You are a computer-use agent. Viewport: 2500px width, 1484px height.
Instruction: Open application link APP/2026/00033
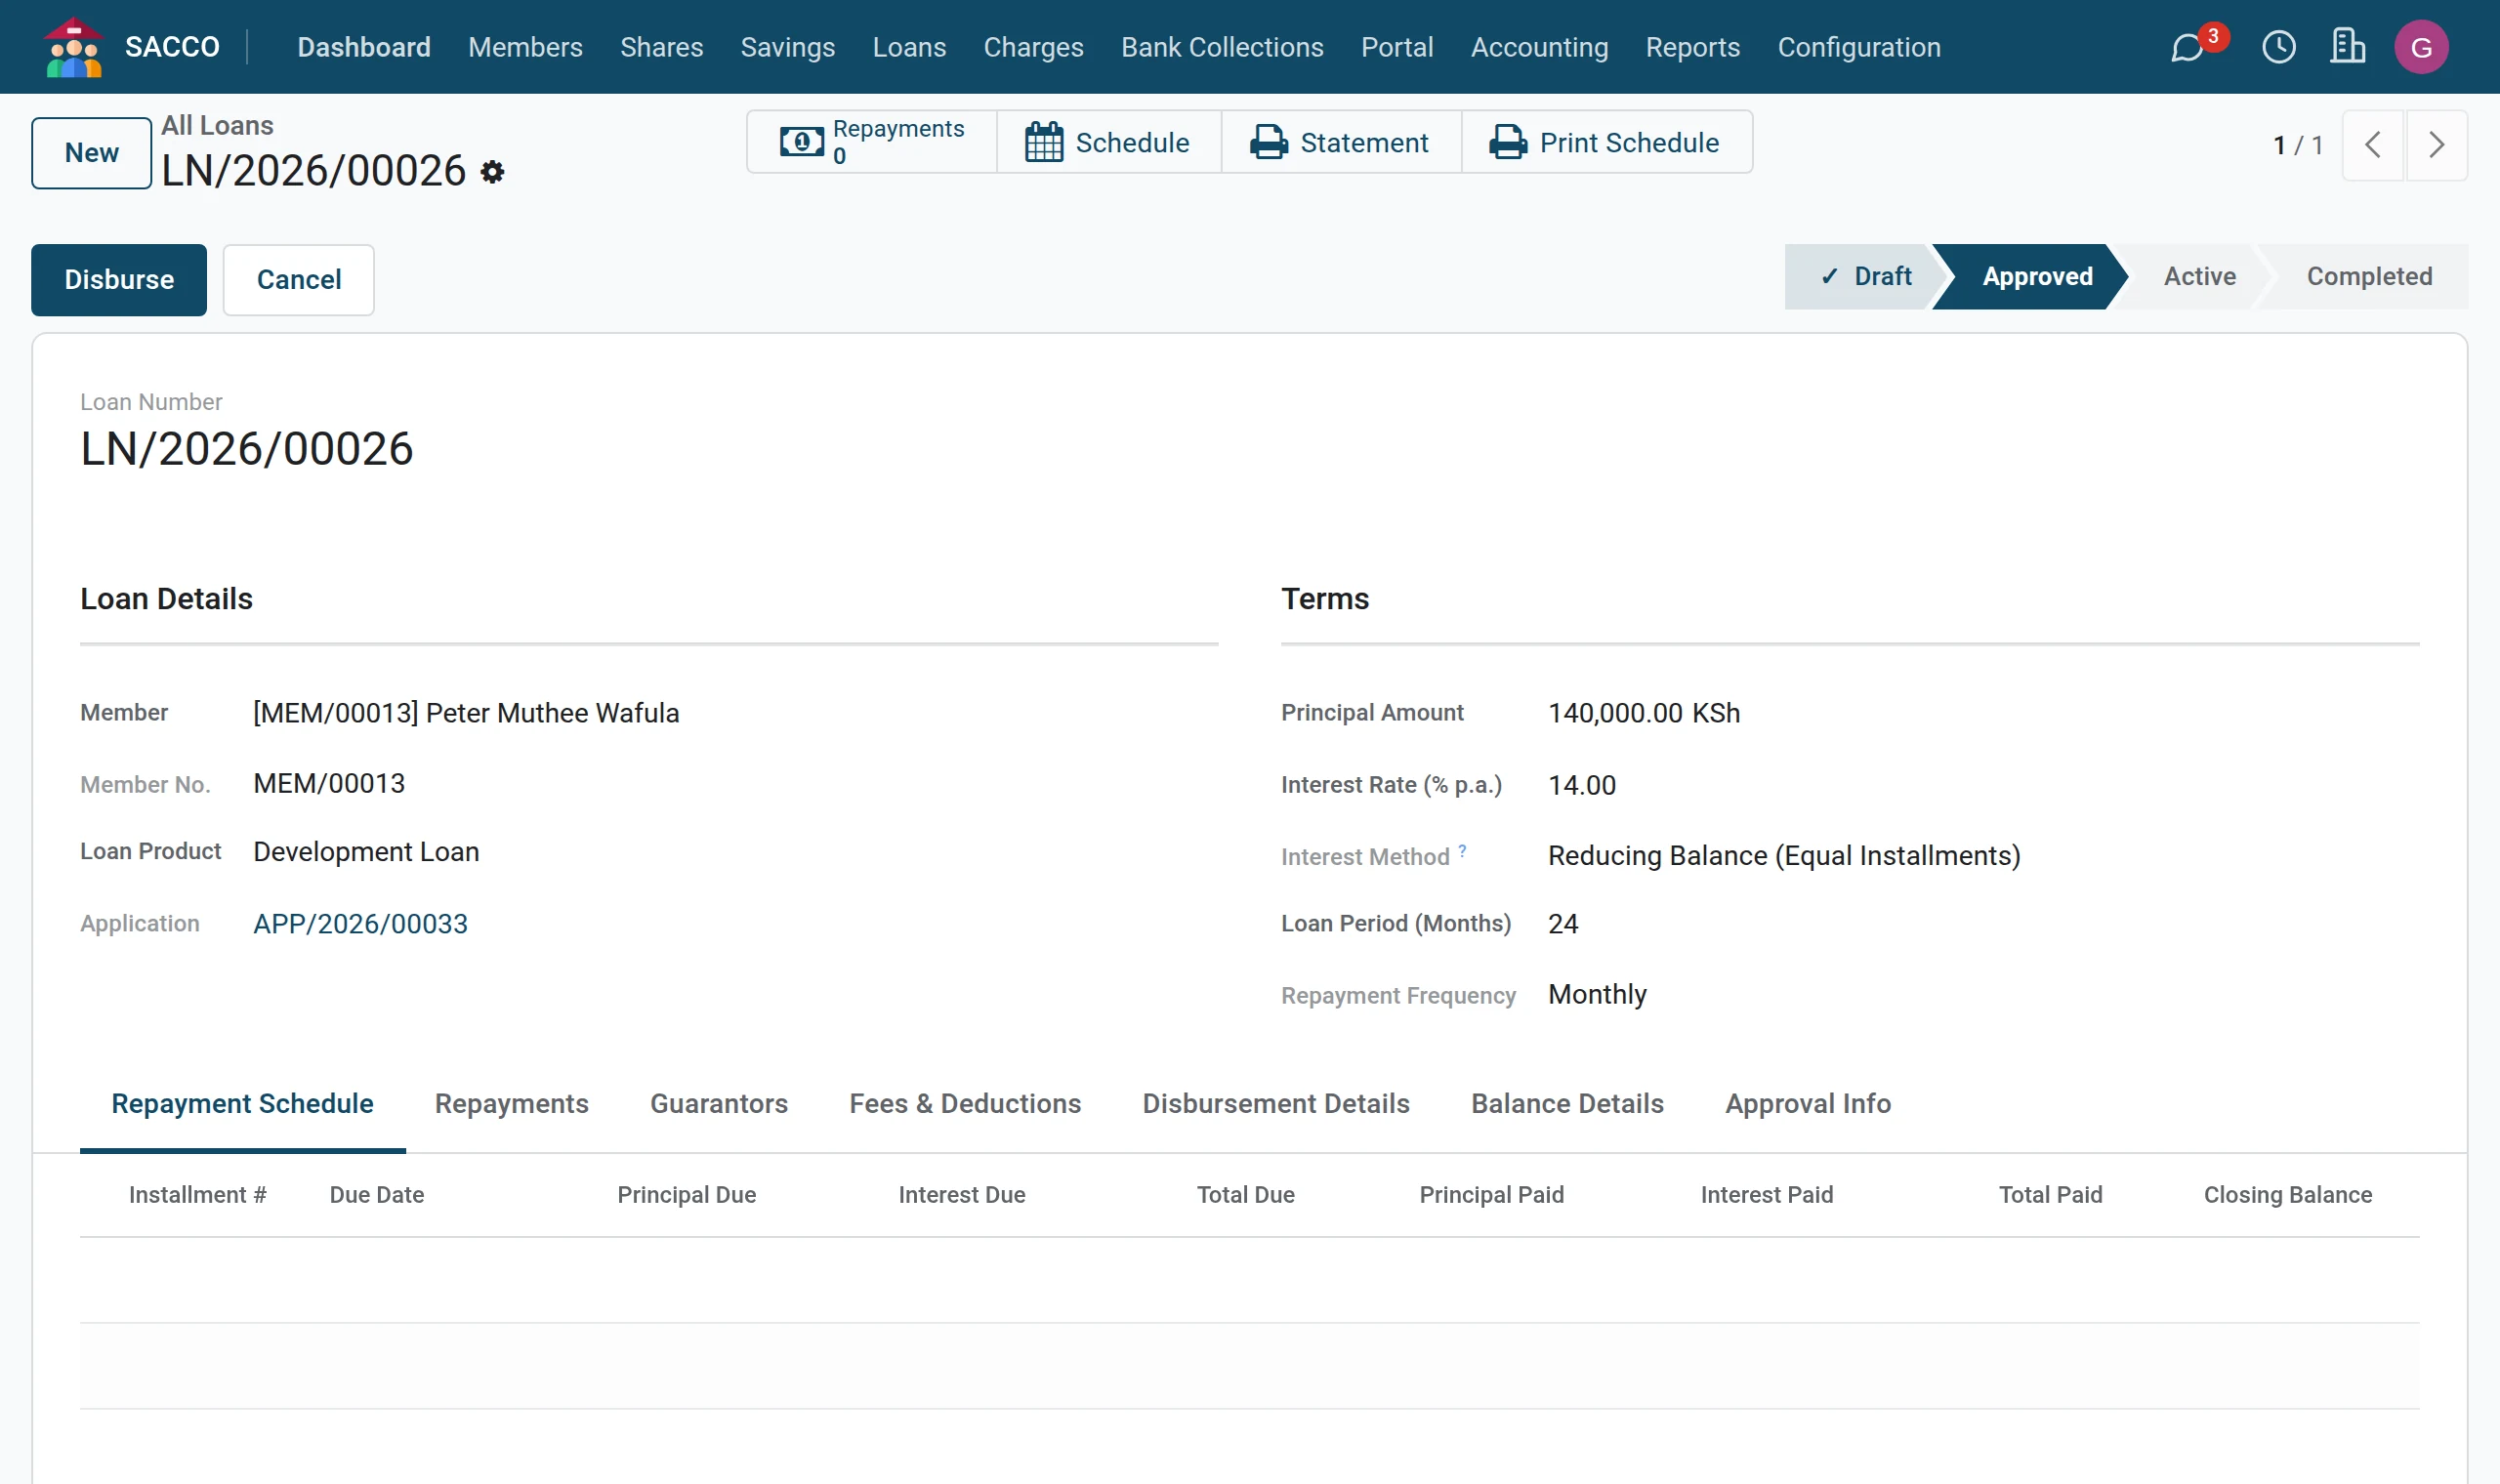click(360, 923)
